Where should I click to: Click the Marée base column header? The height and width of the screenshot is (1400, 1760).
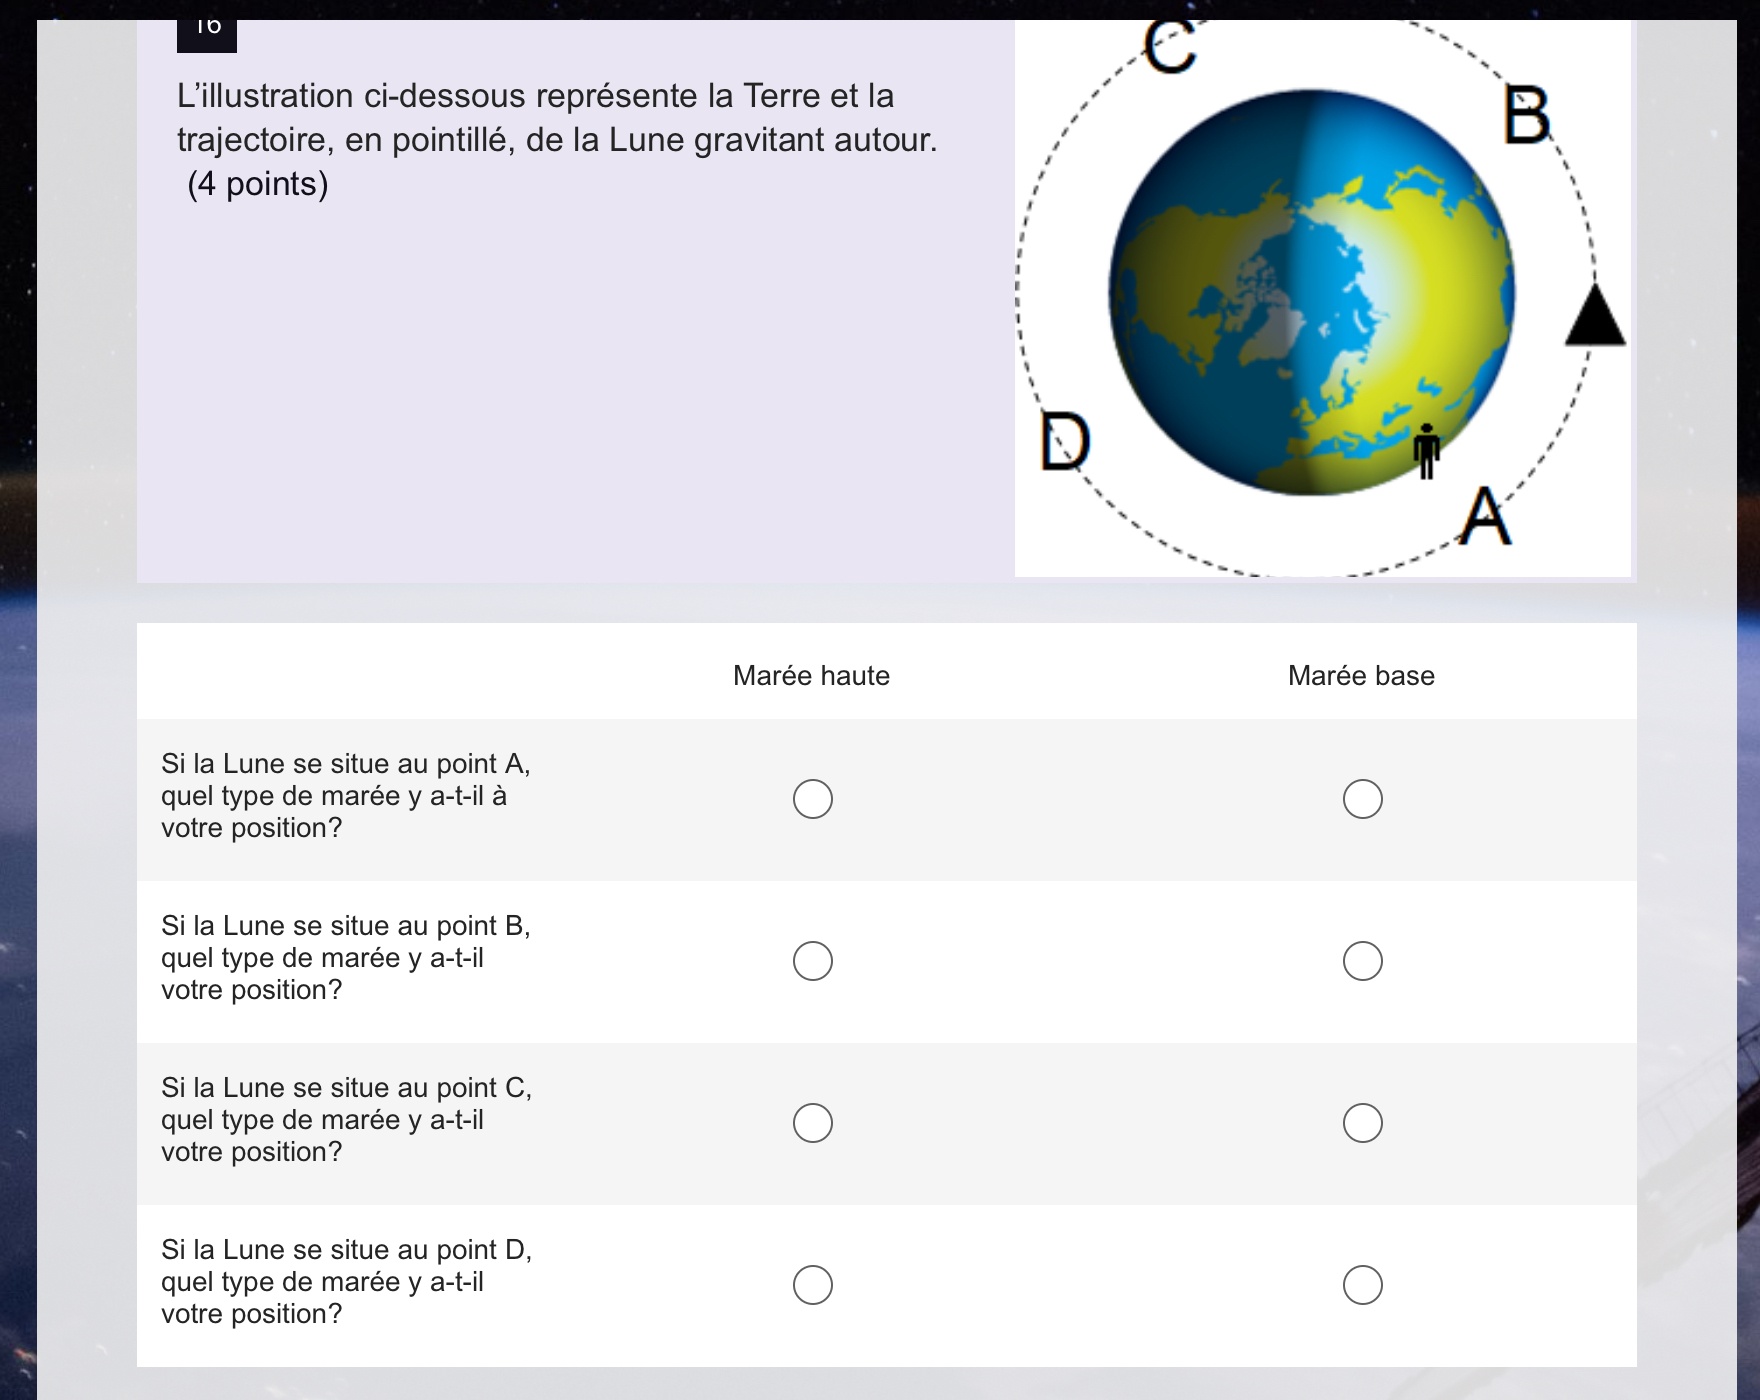[1361, 676]
